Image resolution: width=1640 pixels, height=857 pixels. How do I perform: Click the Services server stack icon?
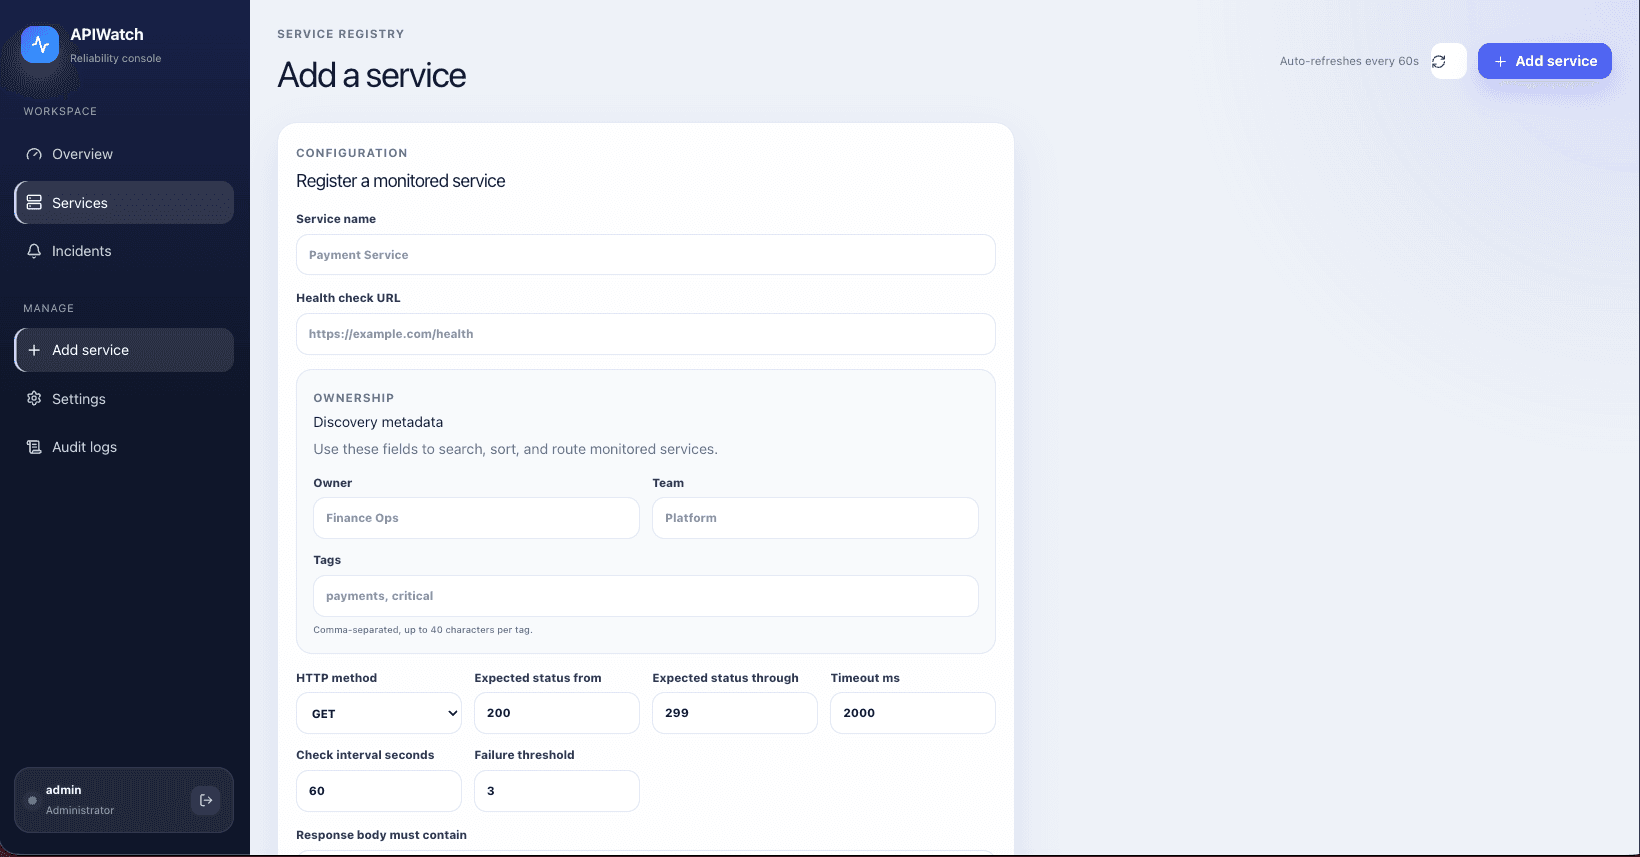coord(34,203)
